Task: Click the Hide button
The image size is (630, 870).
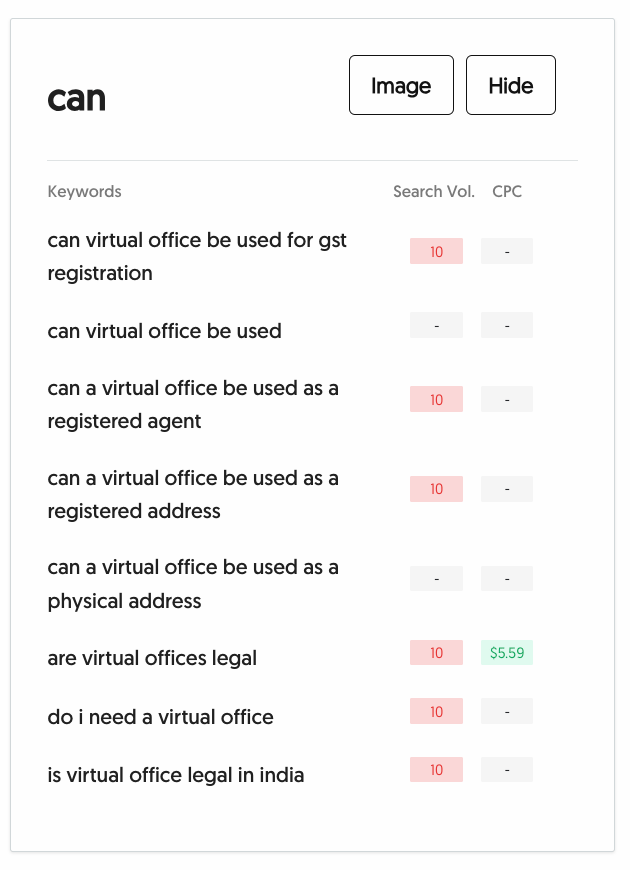Action: tap(510, 85)
